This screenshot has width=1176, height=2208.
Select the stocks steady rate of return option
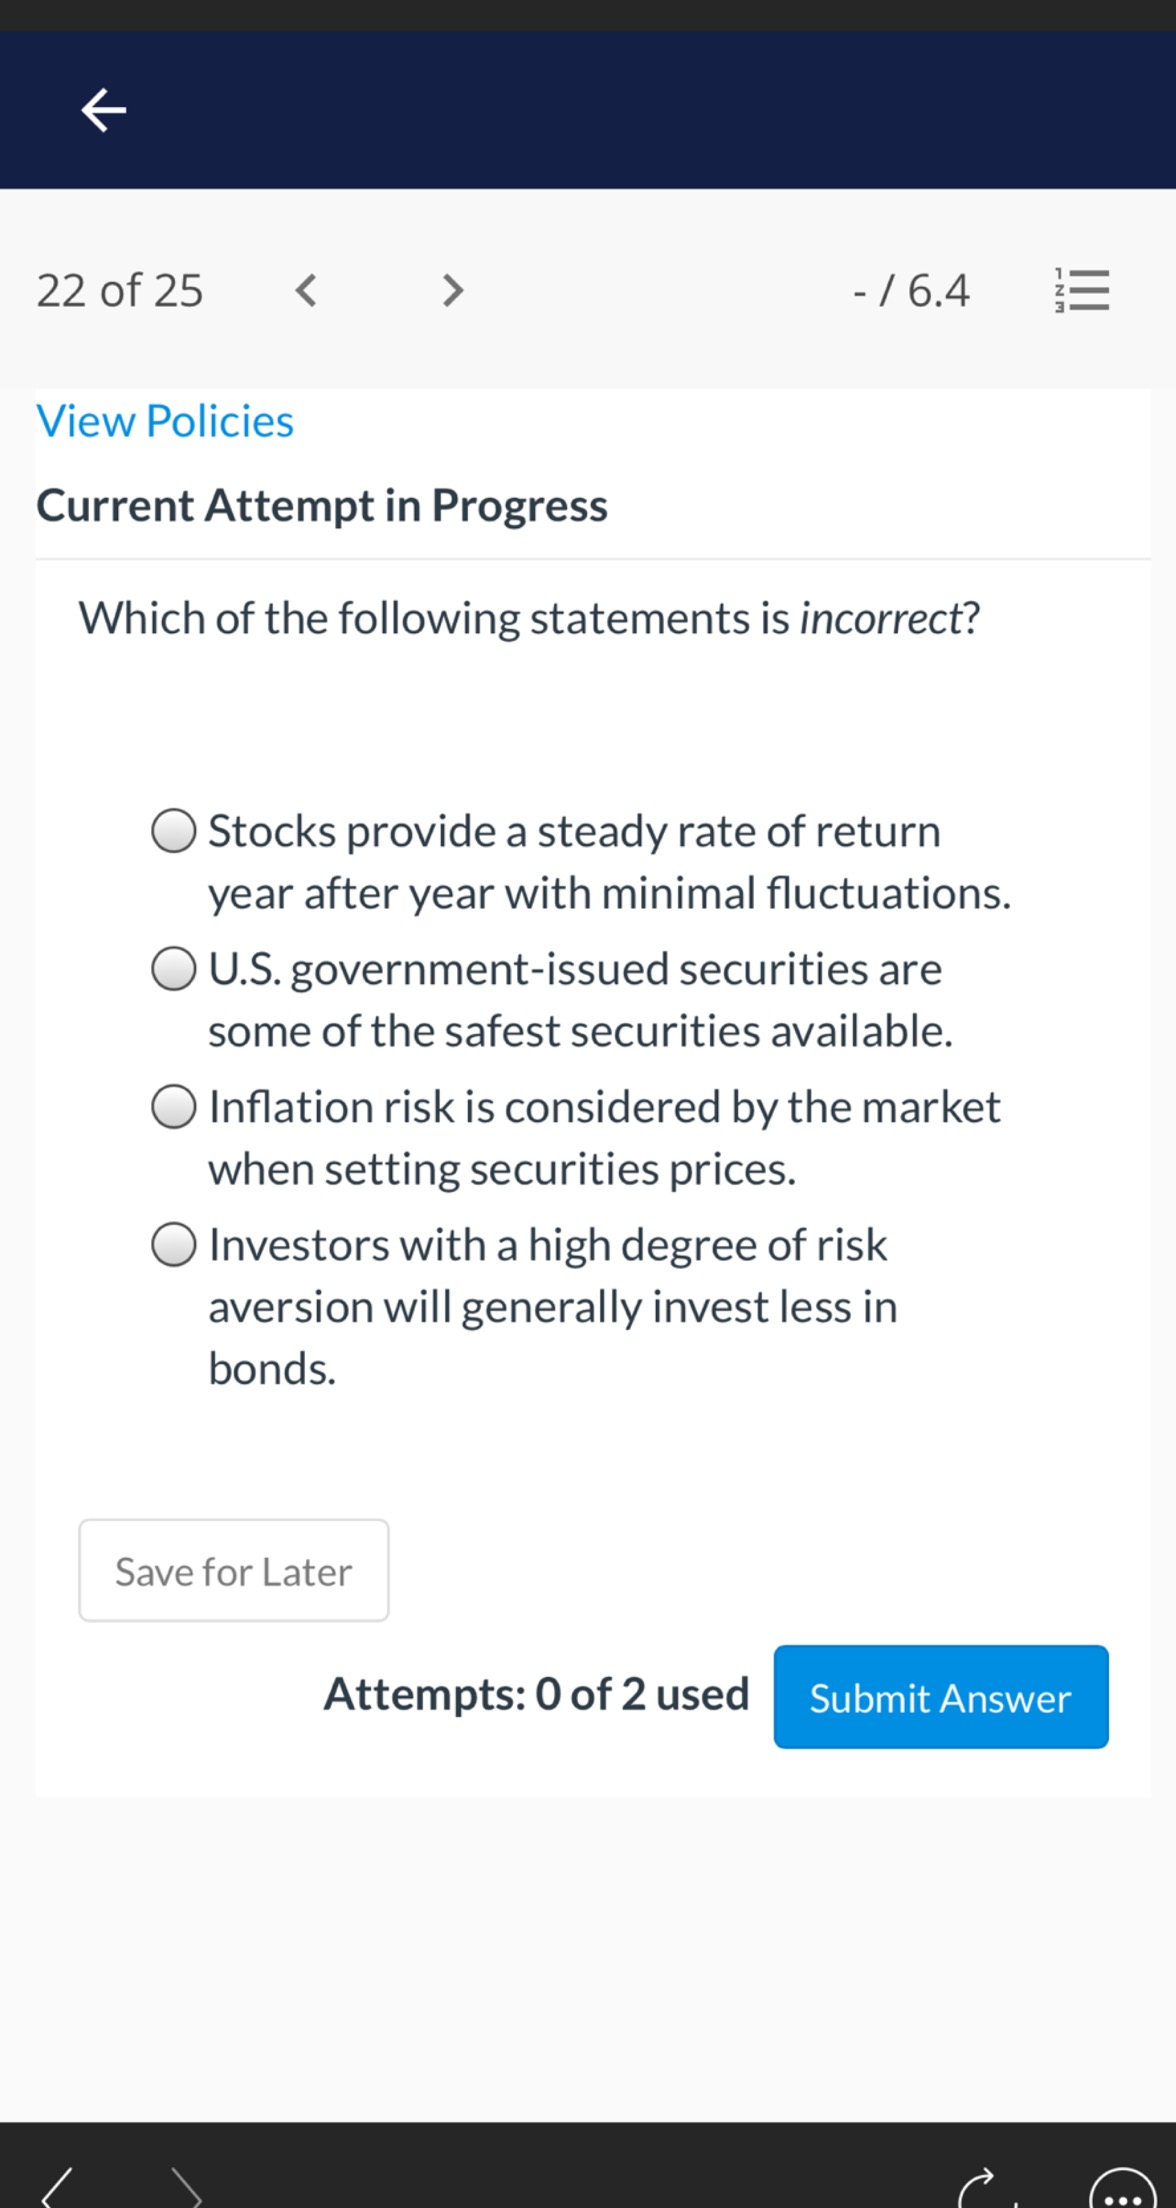(x=175, y=831)
